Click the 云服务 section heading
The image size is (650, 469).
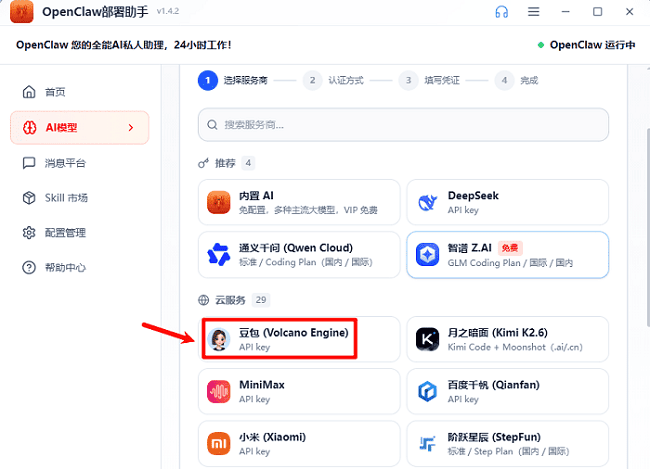(x=230, y=300)
